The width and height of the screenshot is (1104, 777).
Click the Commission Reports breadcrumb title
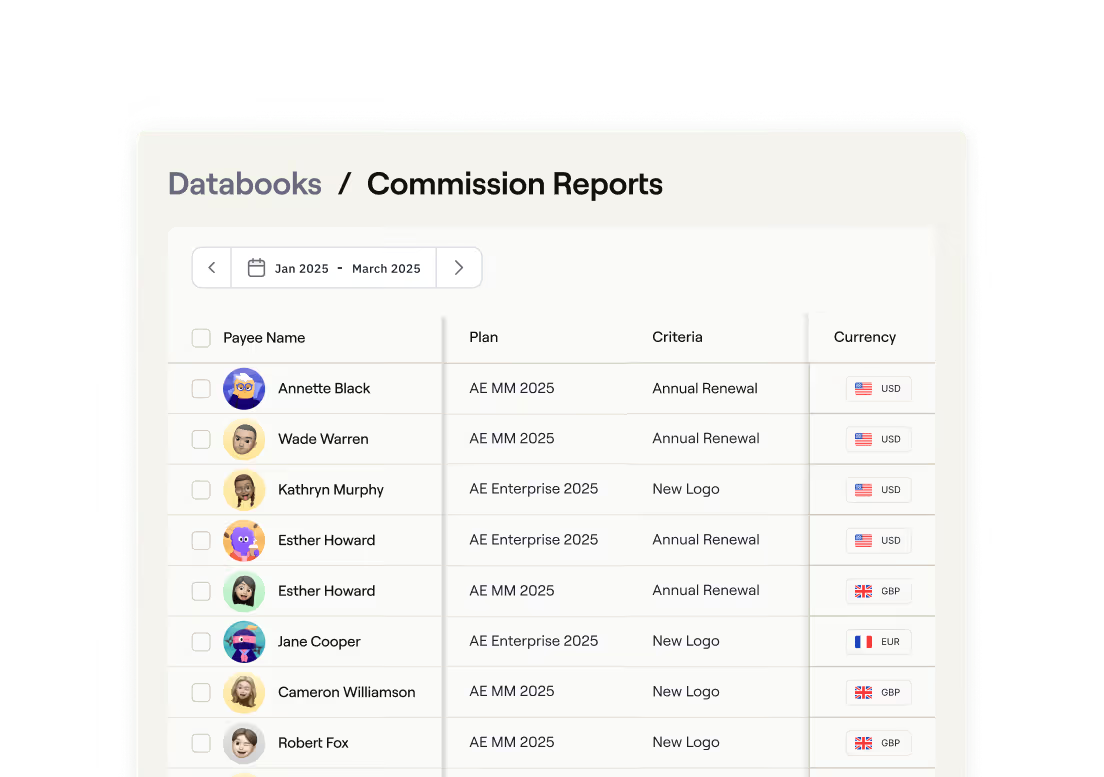pos(515,184)
